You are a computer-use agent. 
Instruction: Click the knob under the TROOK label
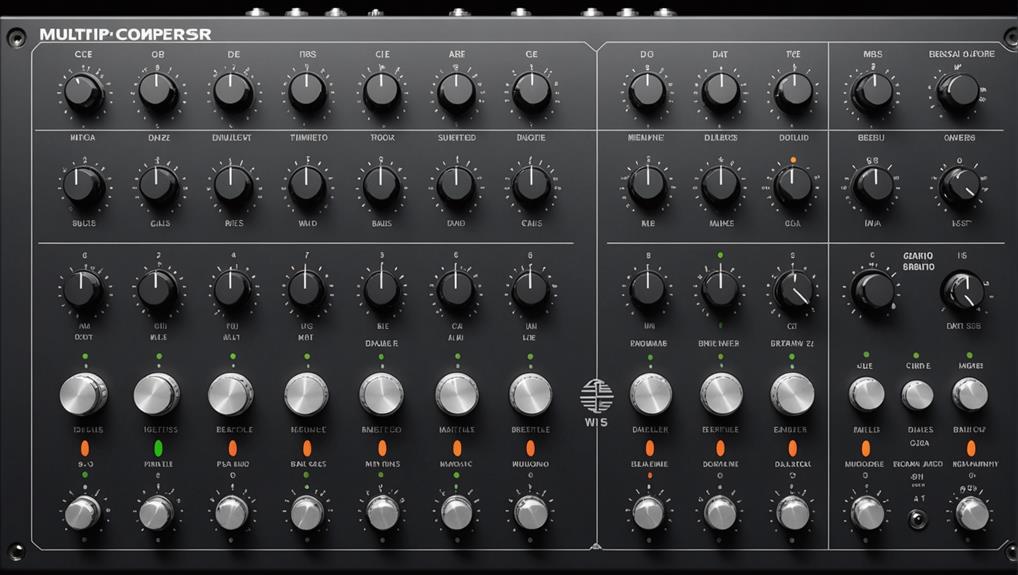tap(381, 186)
